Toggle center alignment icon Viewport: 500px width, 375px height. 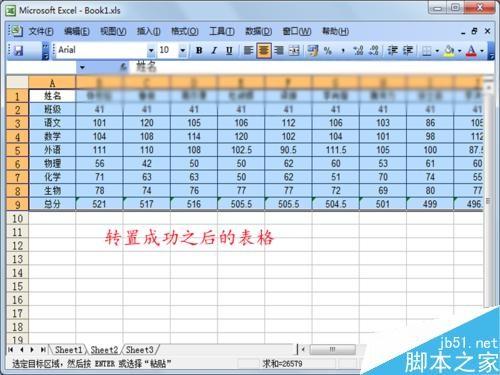coord(264,51)
